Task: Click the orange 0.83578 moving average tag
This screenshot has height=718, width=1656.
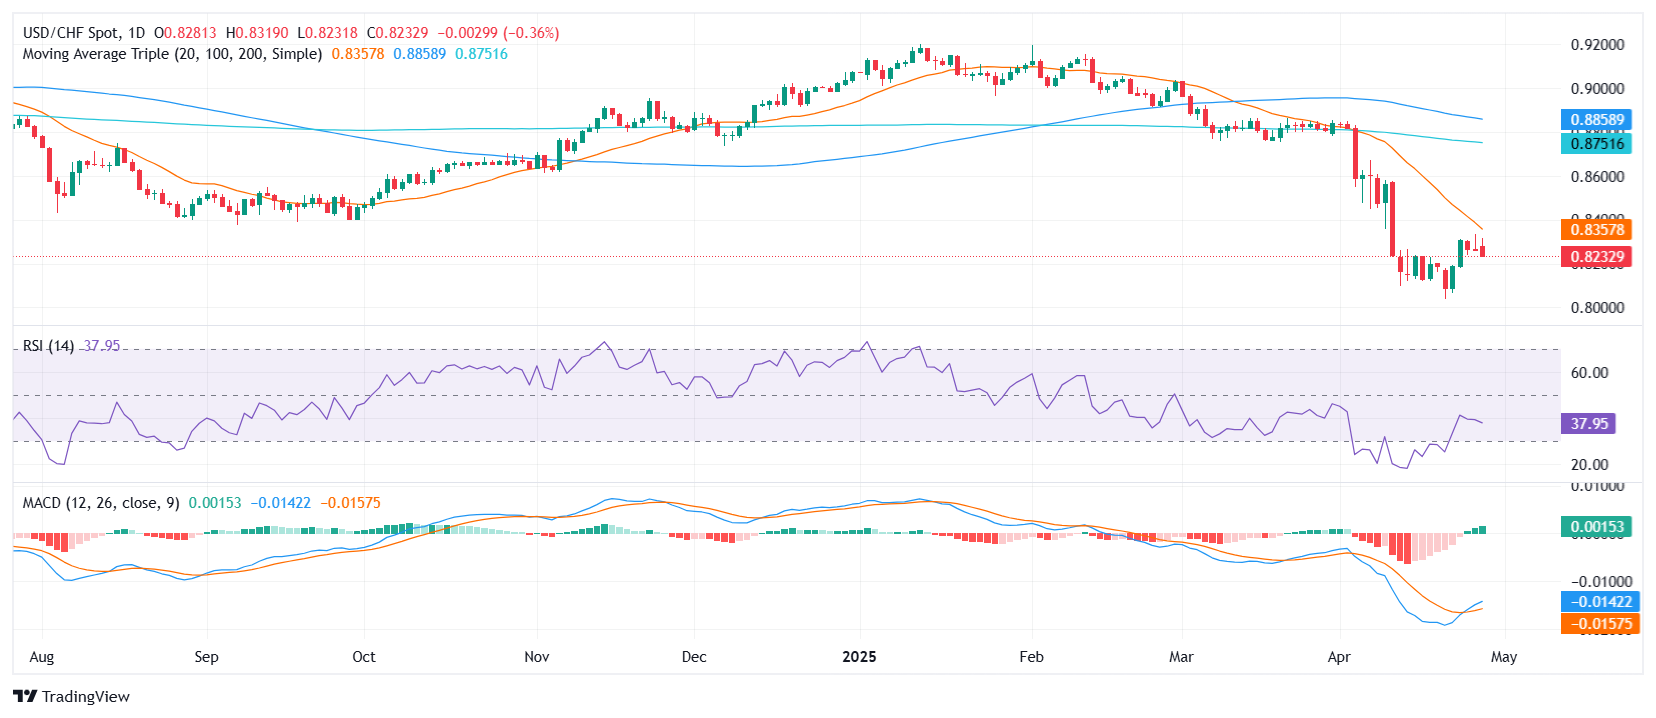Action: 1596,230
